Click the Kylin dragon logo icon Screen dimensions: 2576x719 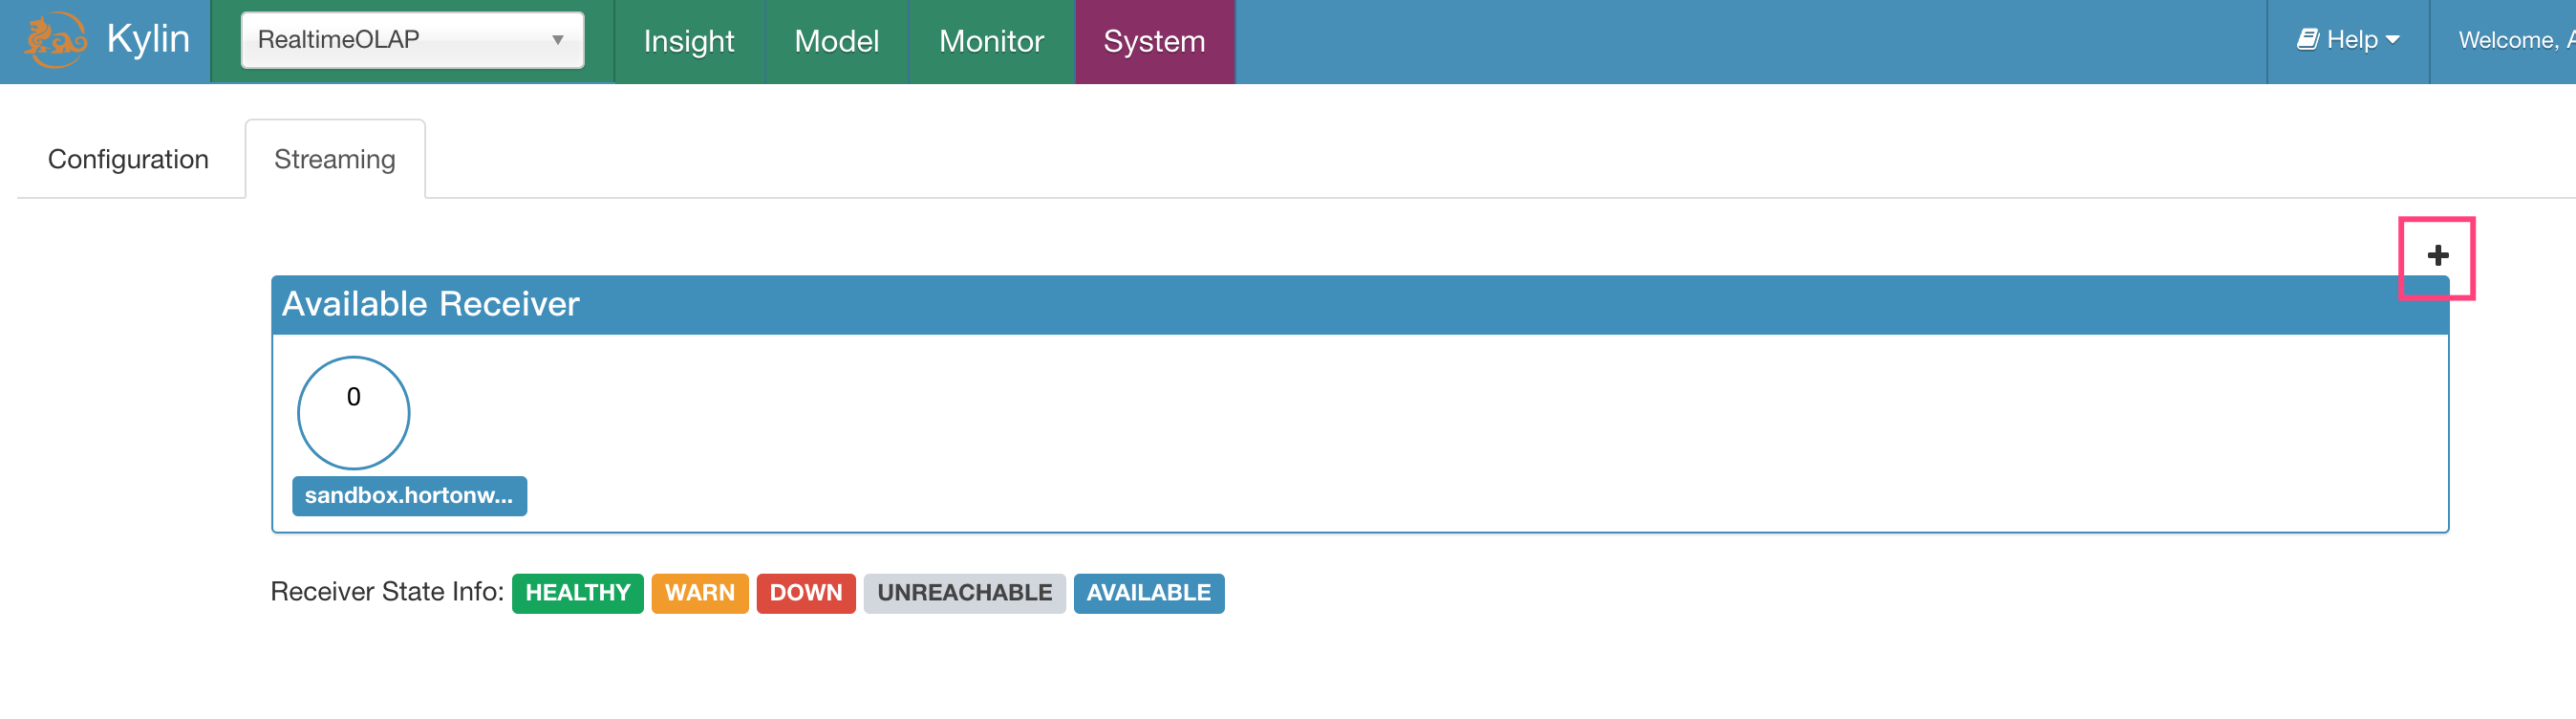tap(55, 40)
